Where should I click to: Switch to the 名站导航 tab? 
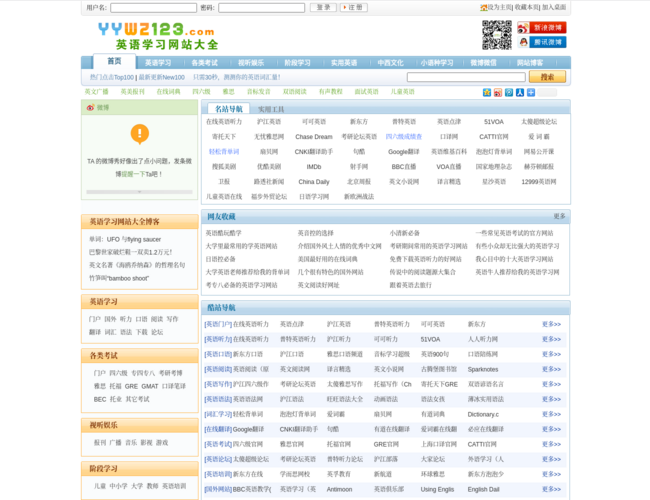click(x=229, y=109)
